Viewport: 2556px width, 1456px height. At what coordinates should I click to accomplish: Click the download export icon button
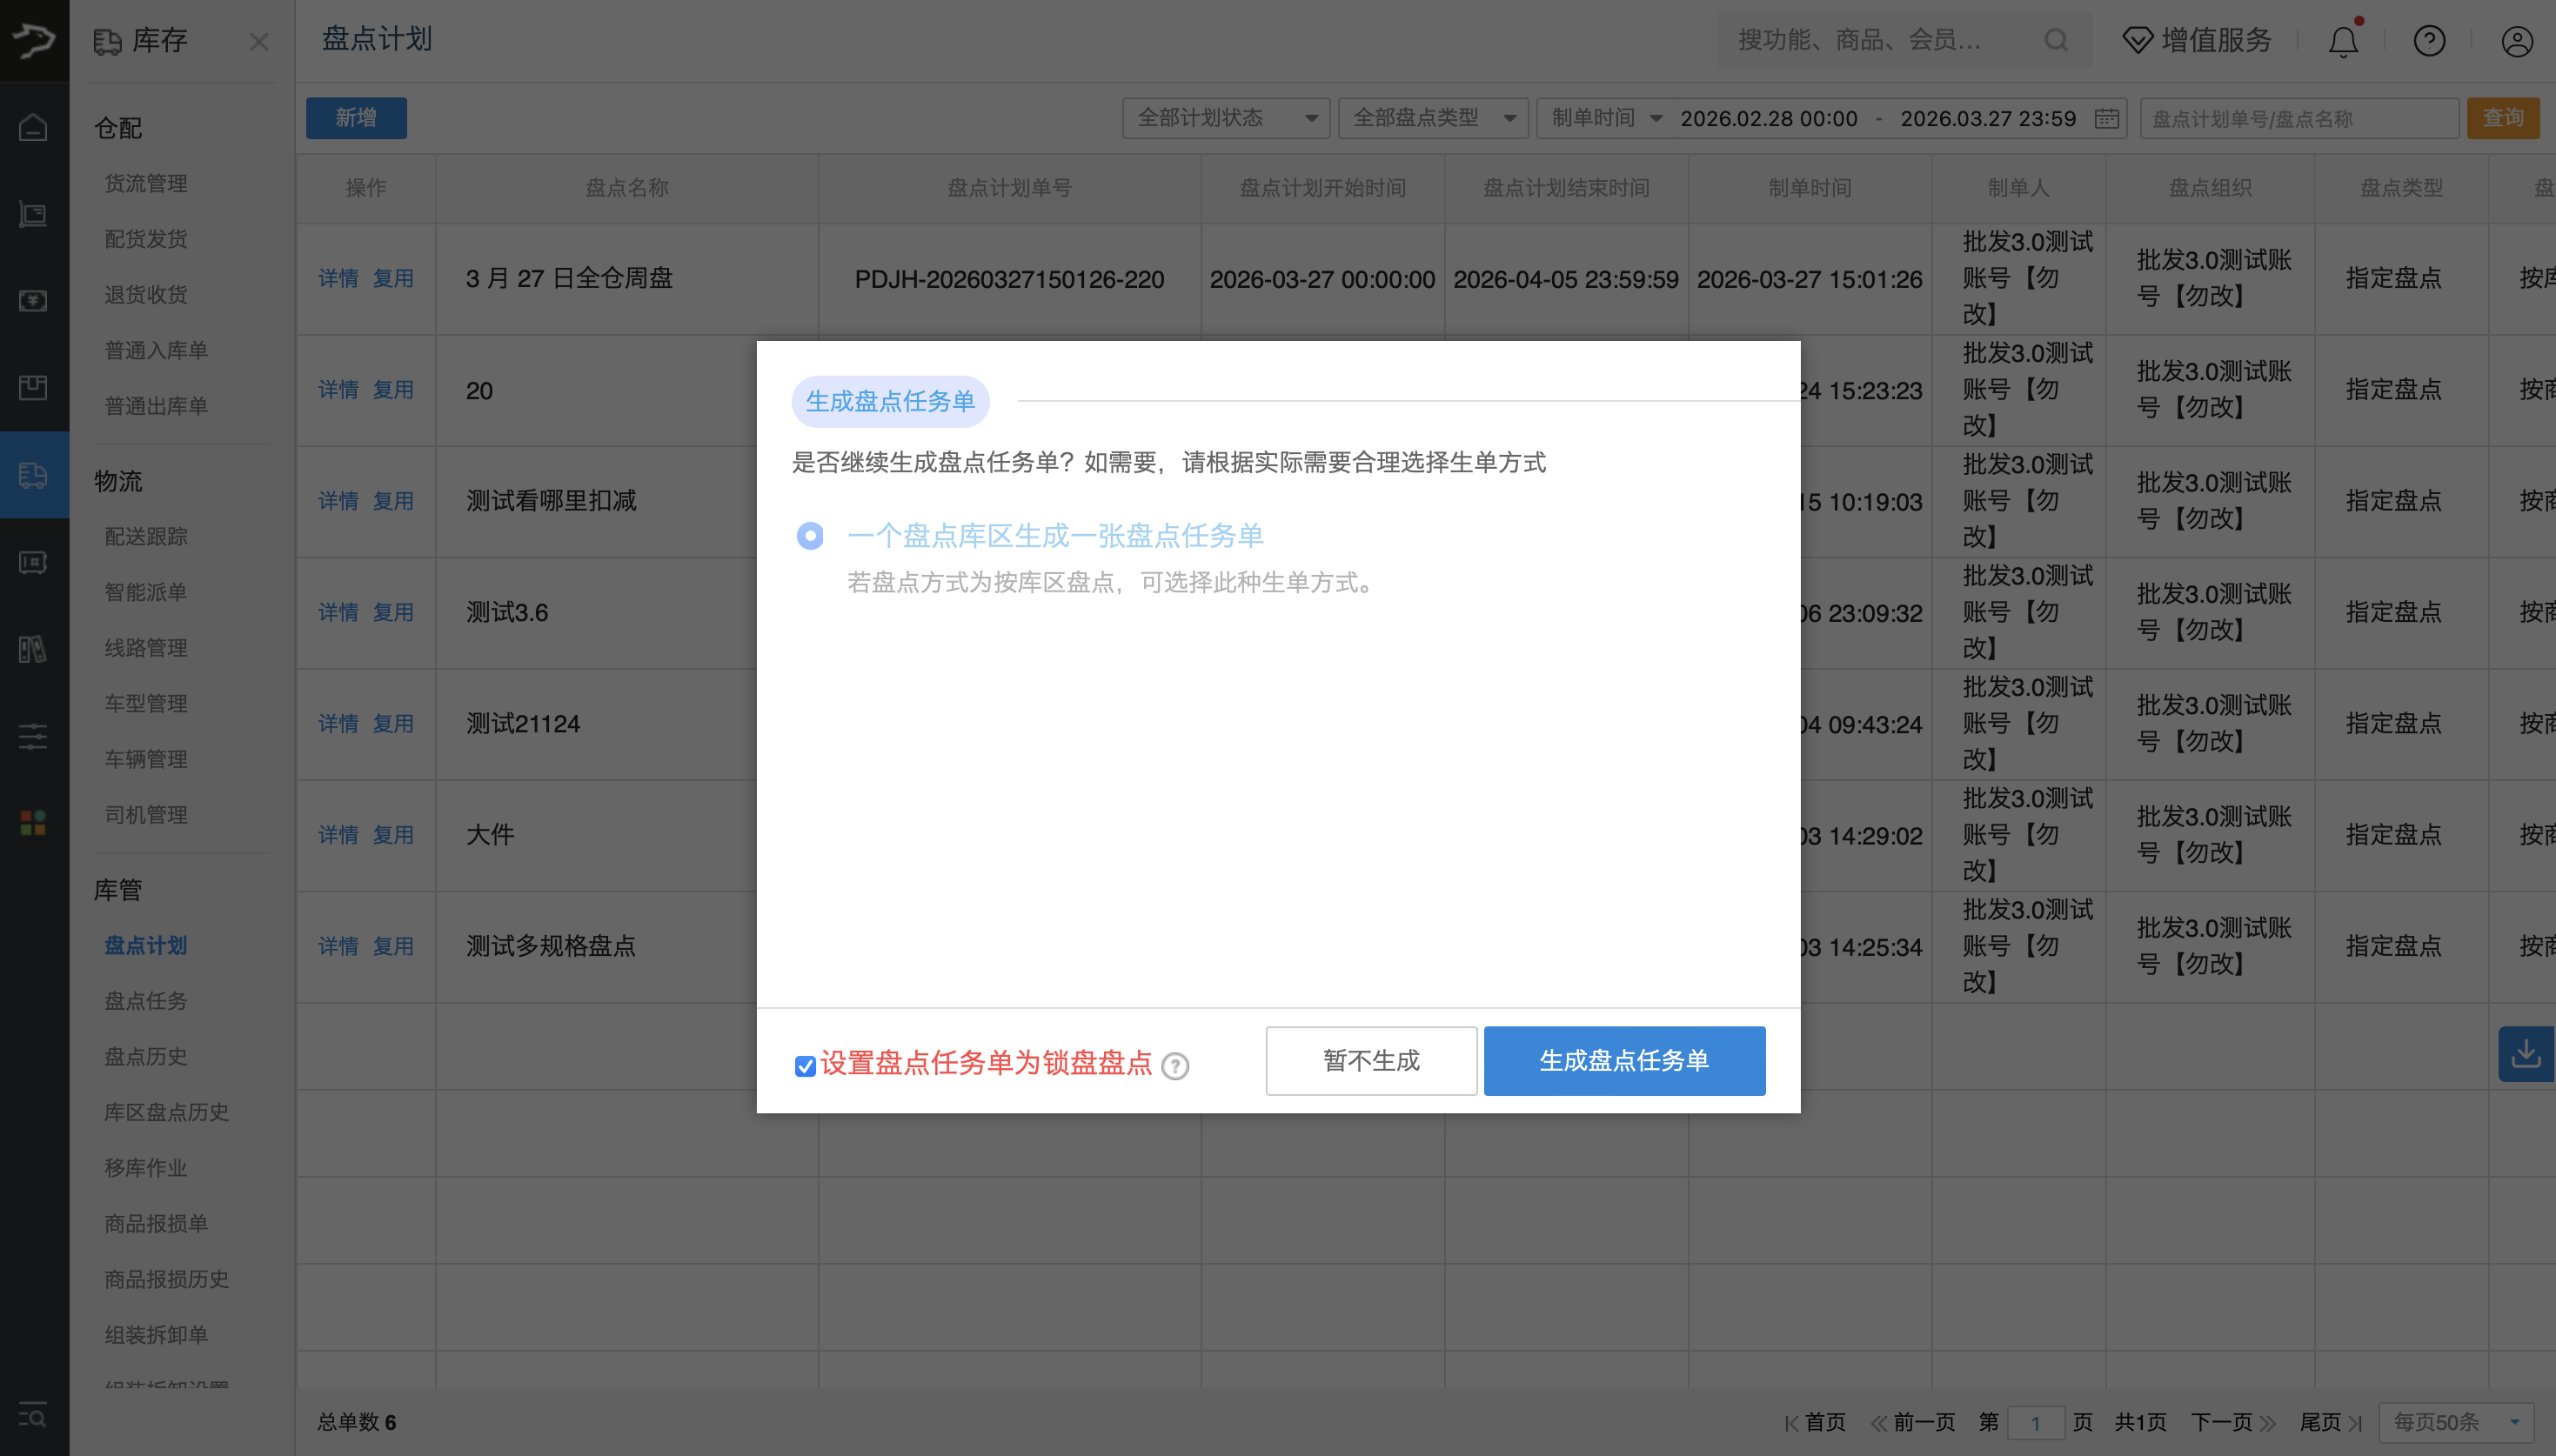(2525, 1053)
